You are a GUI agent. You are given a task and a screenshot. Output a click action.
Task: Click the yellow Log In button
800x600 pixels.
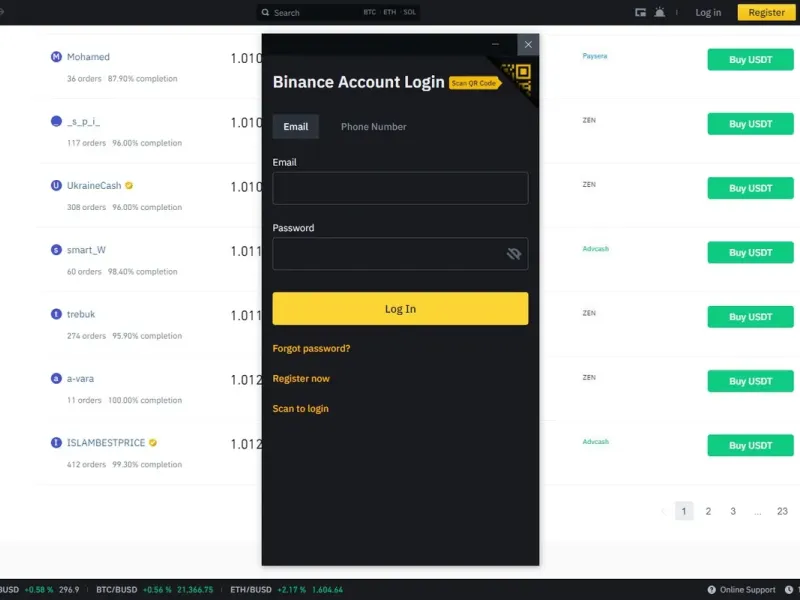pyautogui.click(x=400, y=309)
